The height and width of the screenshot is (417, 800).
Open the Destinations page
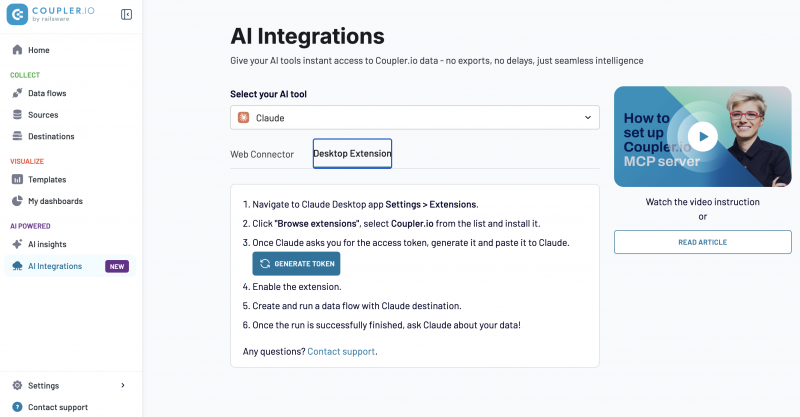pyautogui.click(x=50, y=136)
